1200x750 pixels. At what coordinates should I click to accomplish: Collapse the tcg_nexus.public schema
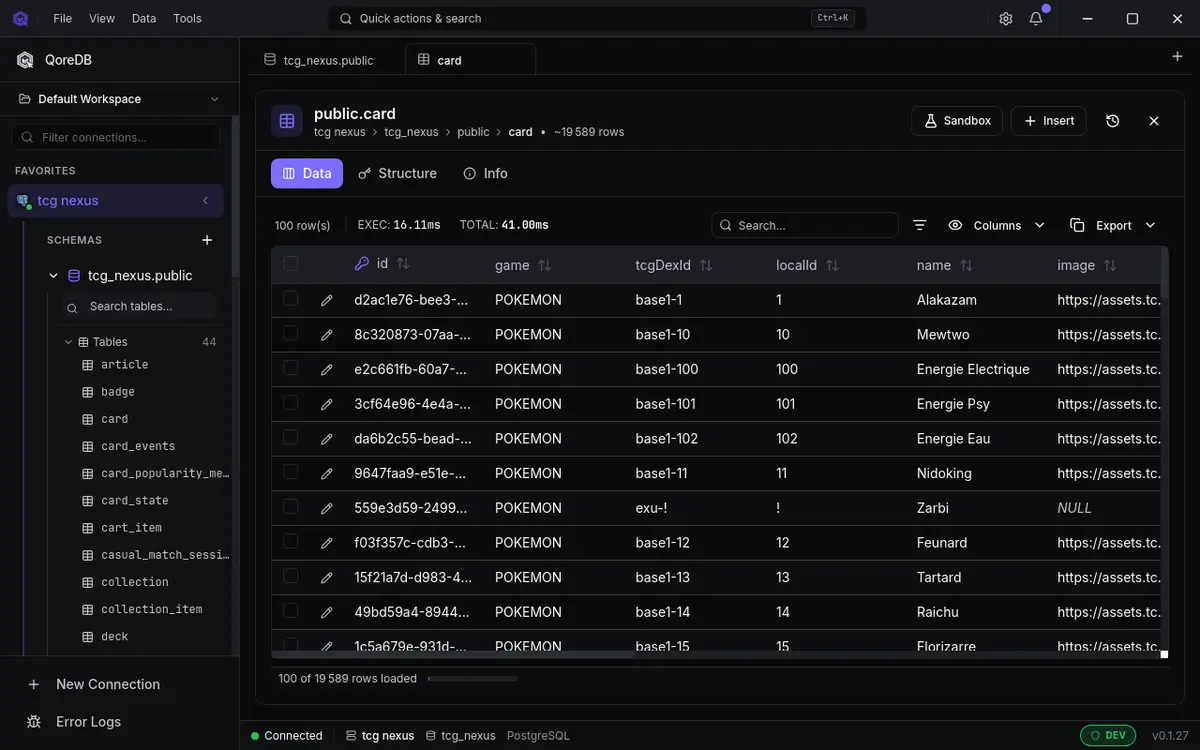(53, 275)
